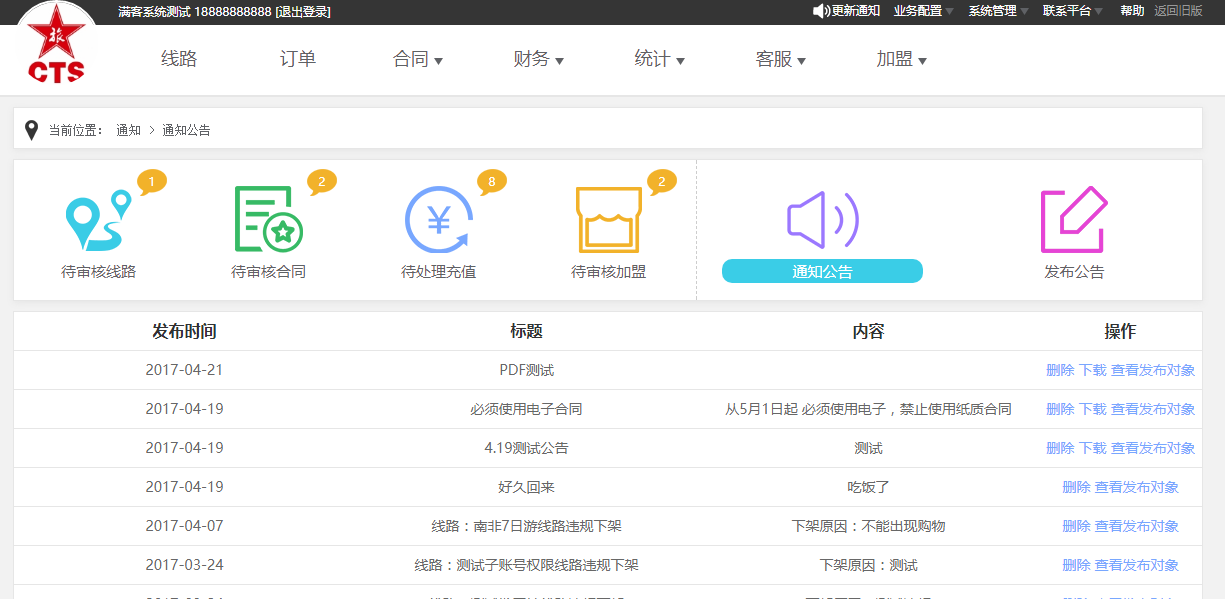The image size is (1225, 599).
Task: Click the 退出登录 logout link
Action: 303,12
